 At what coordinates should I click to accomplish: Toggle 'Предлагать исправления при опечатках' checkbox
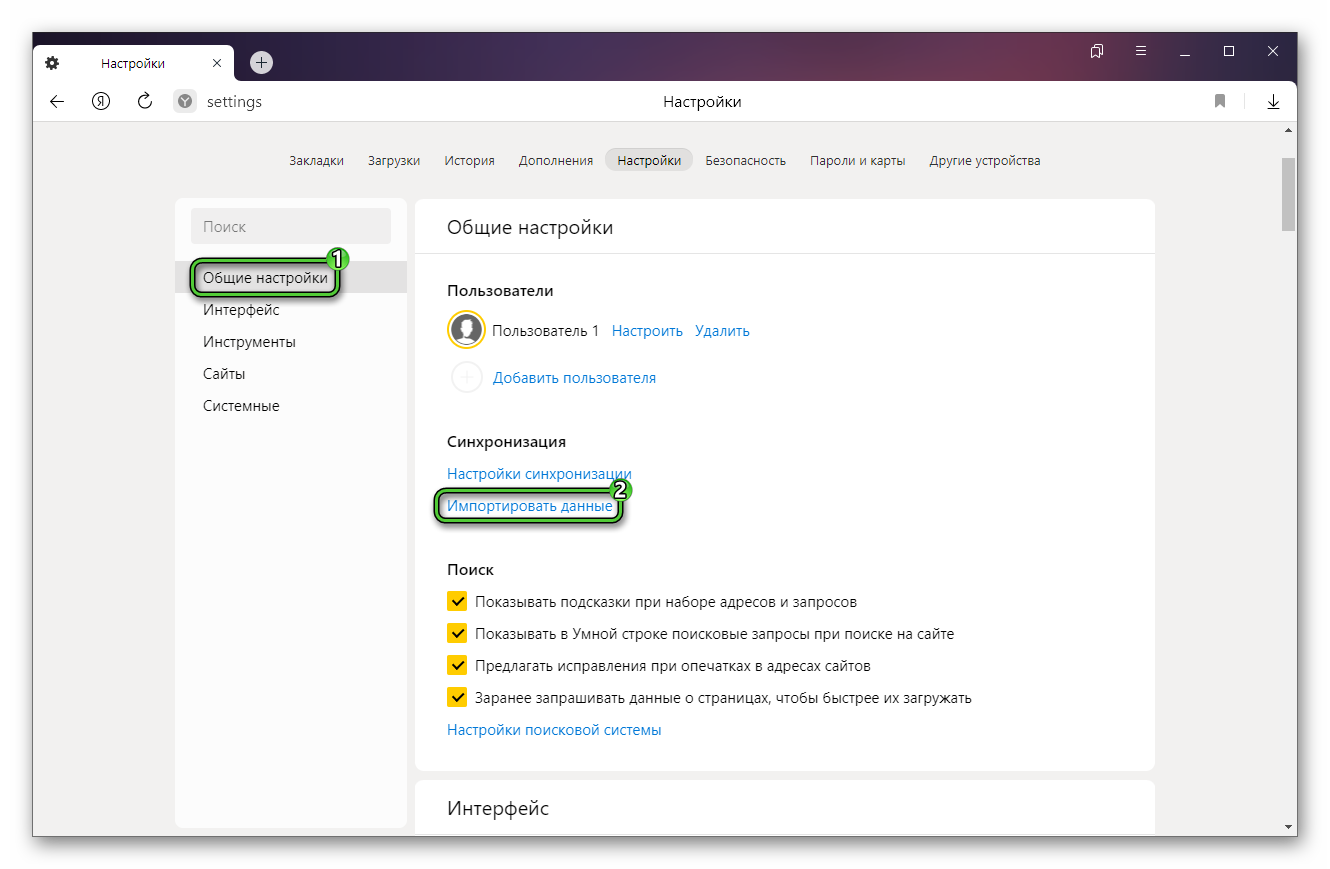(457, 666)
